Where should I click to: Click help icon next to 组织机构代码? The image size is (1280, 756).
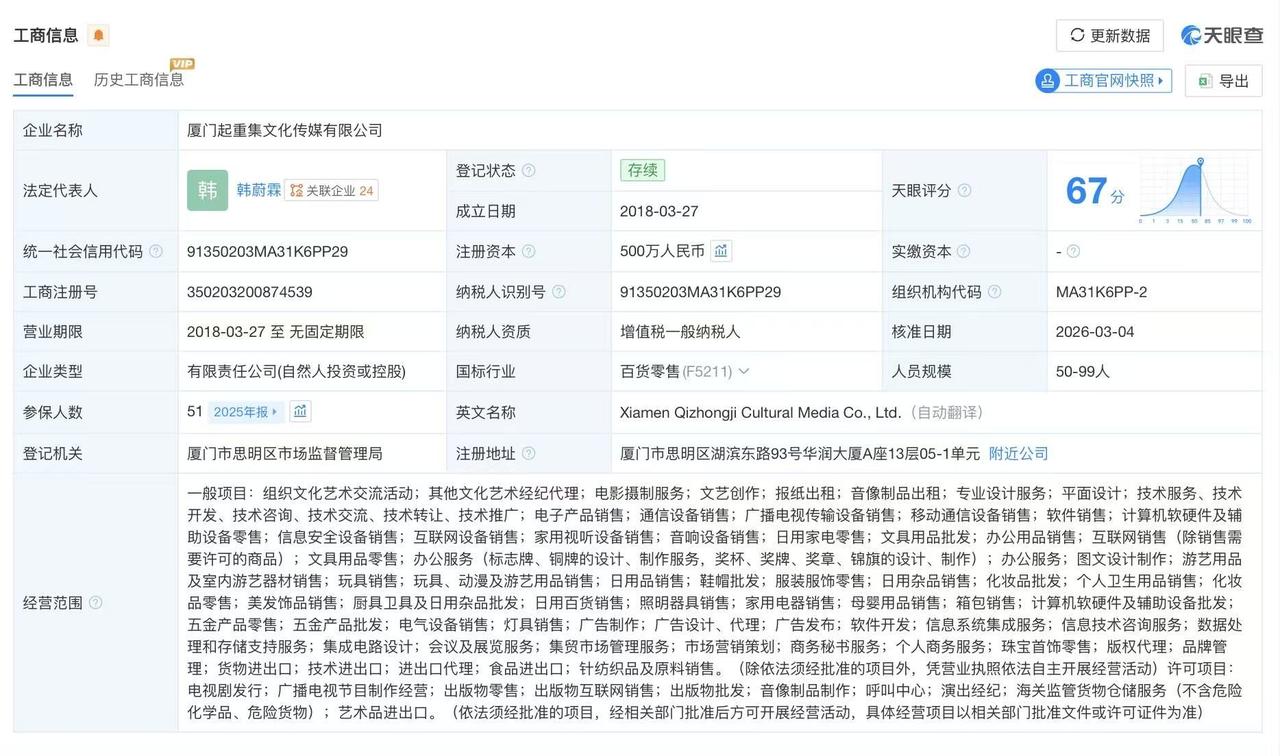pyautogui.click(x=994, y=292)
